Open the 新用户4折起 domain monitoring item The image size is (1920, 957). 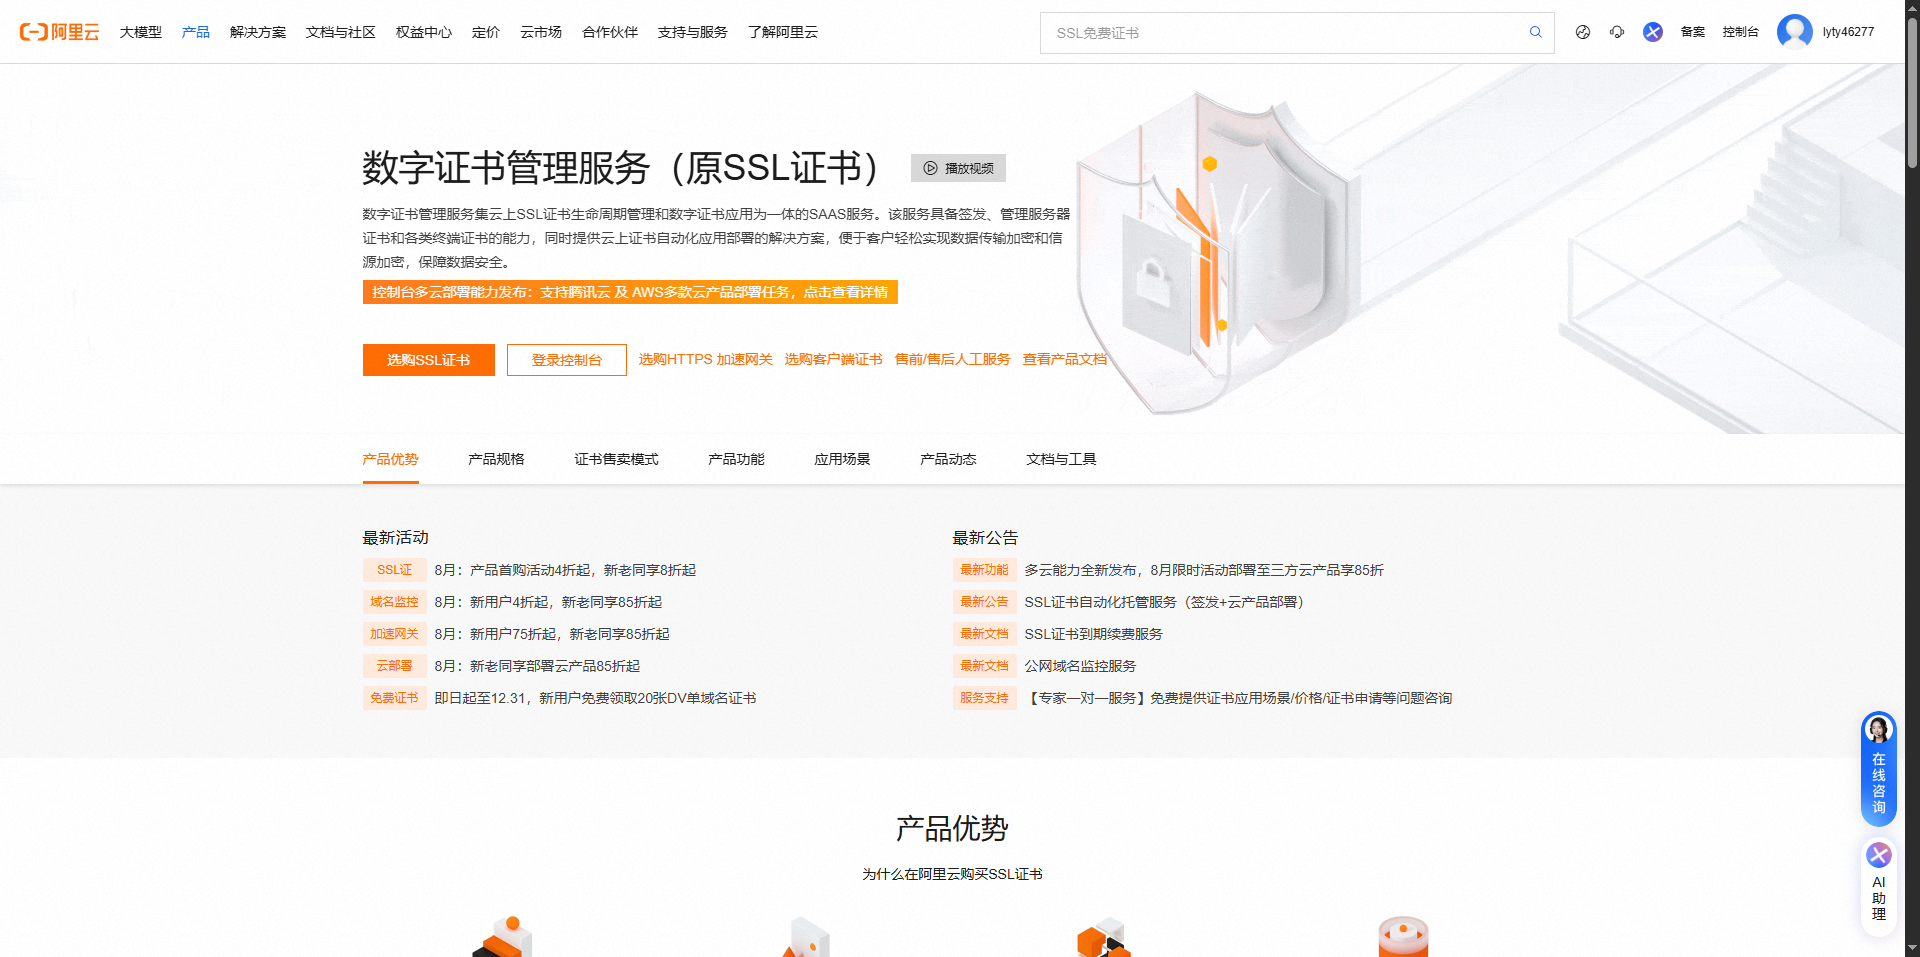tap(548, 602)
